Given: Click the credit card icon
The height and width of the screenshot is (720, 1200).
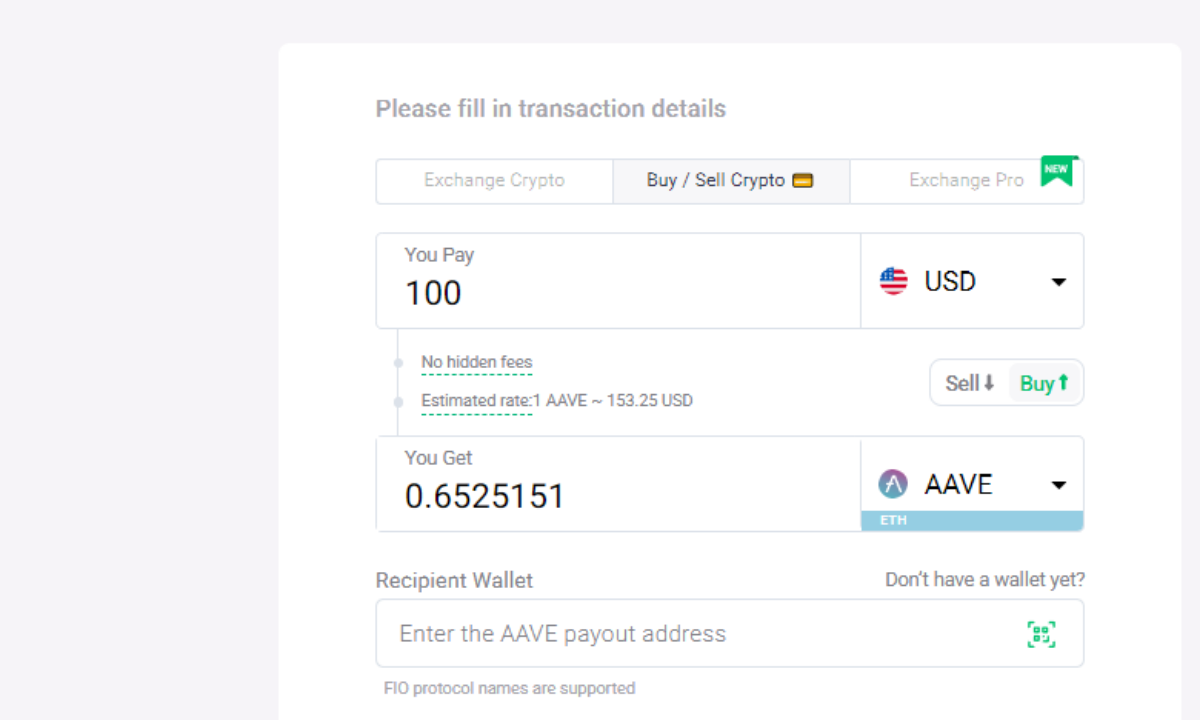Looking at the screenshot, I should pos(802,181).
